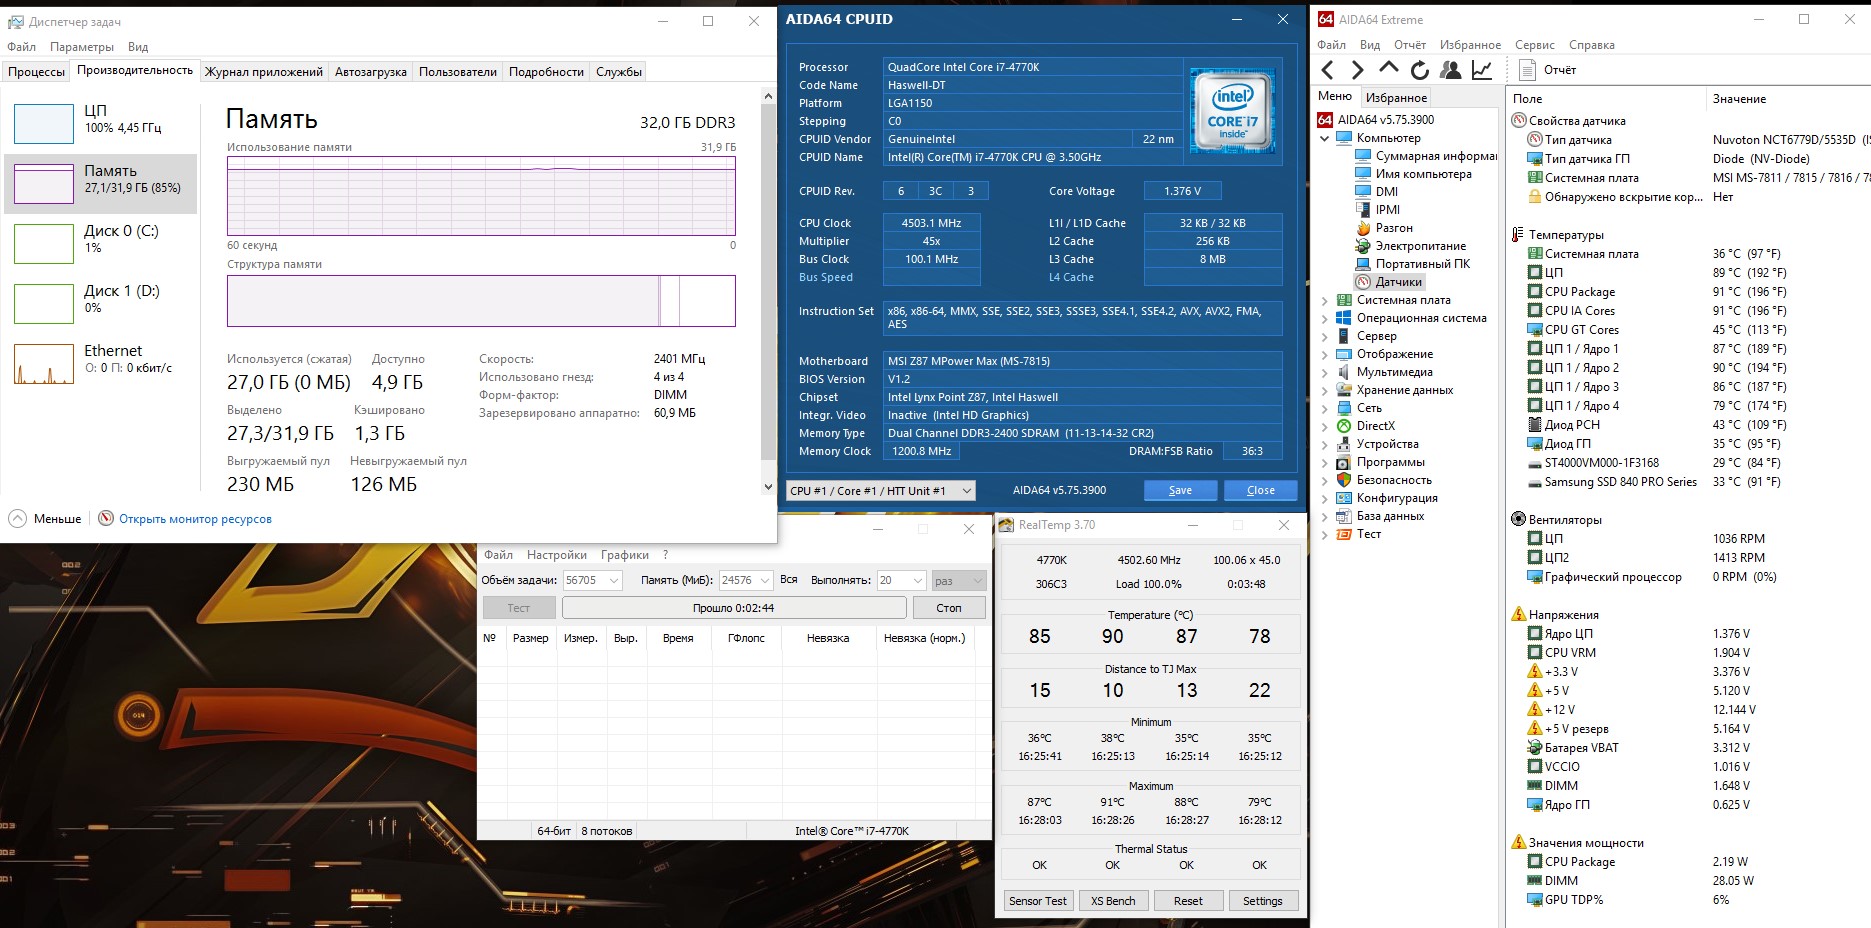Select the Датчики sensor item

pyautogui.click(x=1388, y=282)
